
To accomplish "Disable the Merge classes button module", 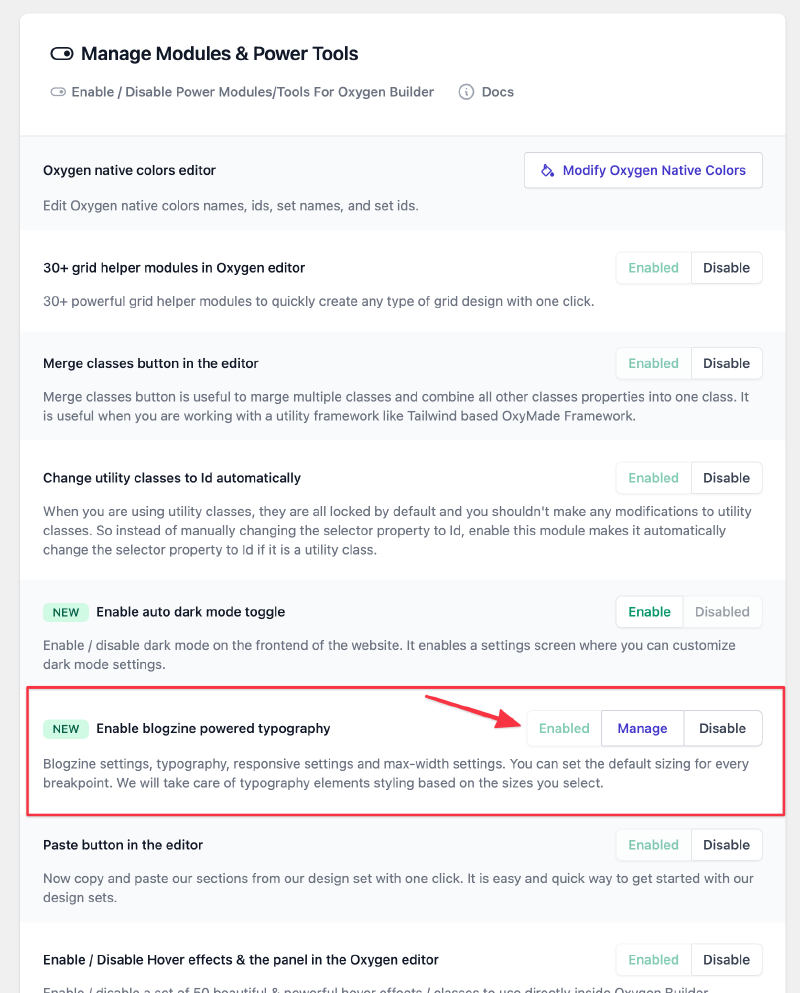I will click(x=726, y=364).
